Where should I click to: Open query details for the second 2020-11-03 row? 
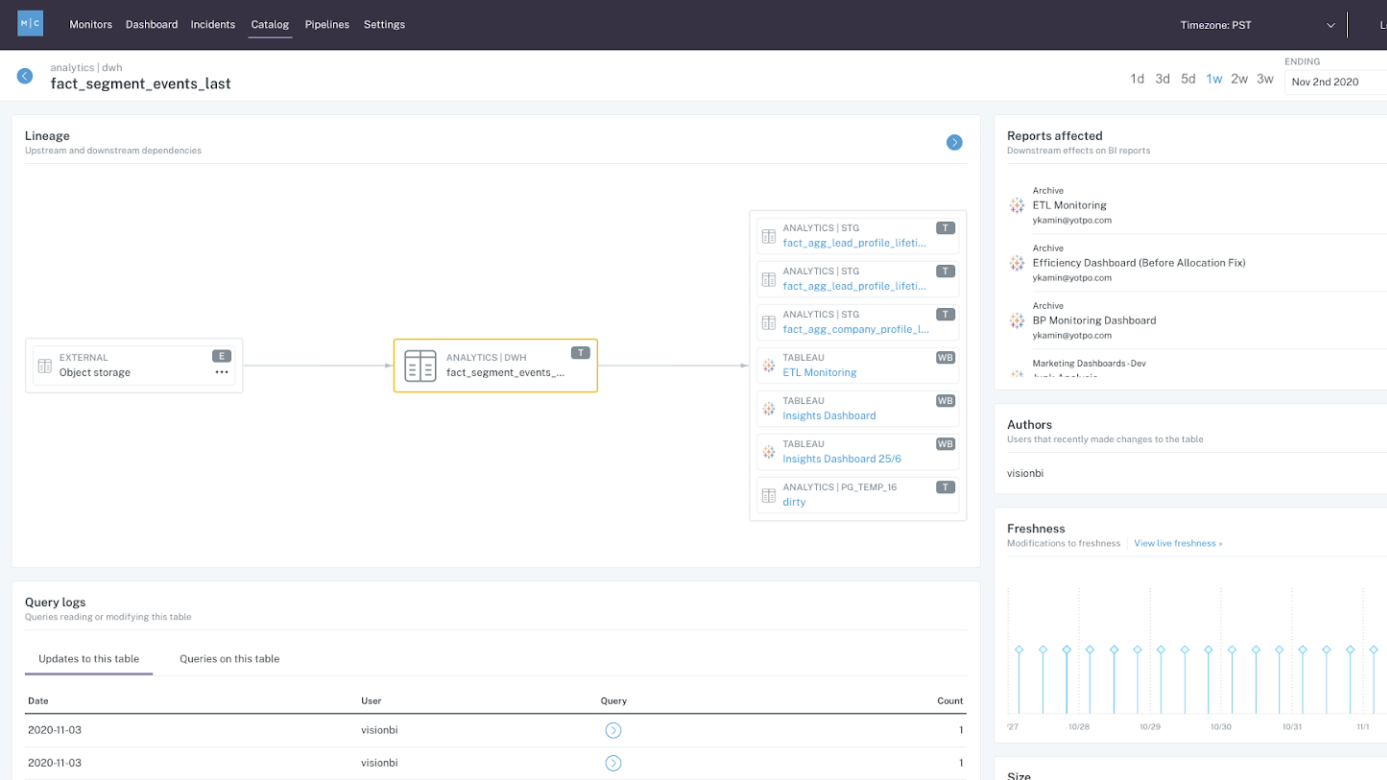click(613, 764)
